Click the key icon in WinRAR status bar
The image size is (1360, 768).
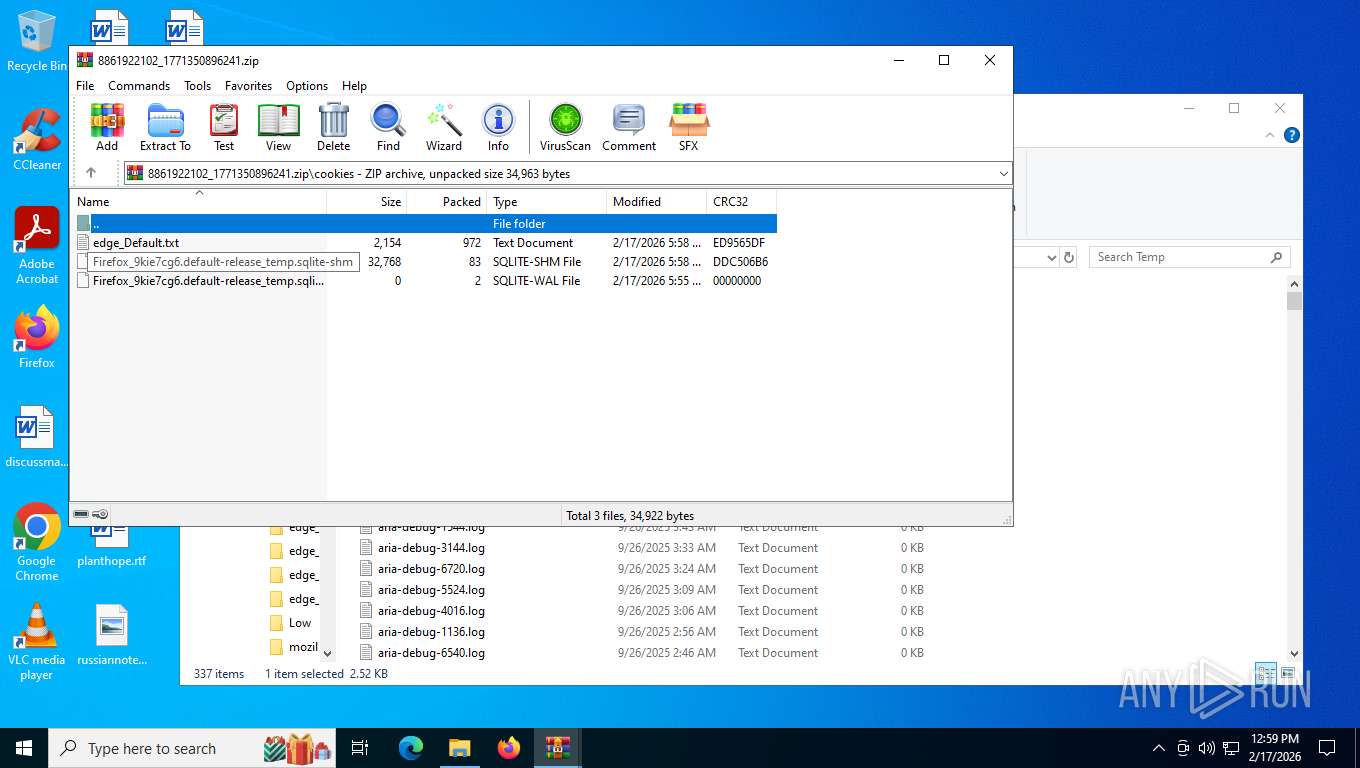coord(100,514)
